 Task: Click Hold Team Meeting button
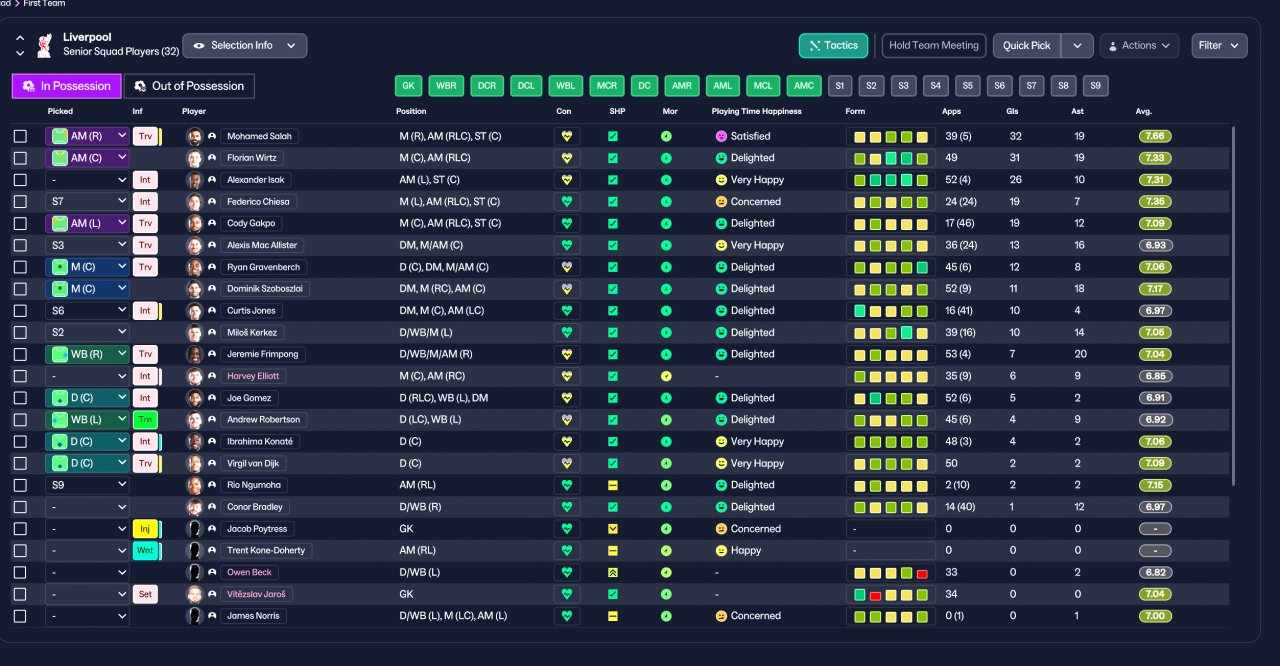(934, 45)
